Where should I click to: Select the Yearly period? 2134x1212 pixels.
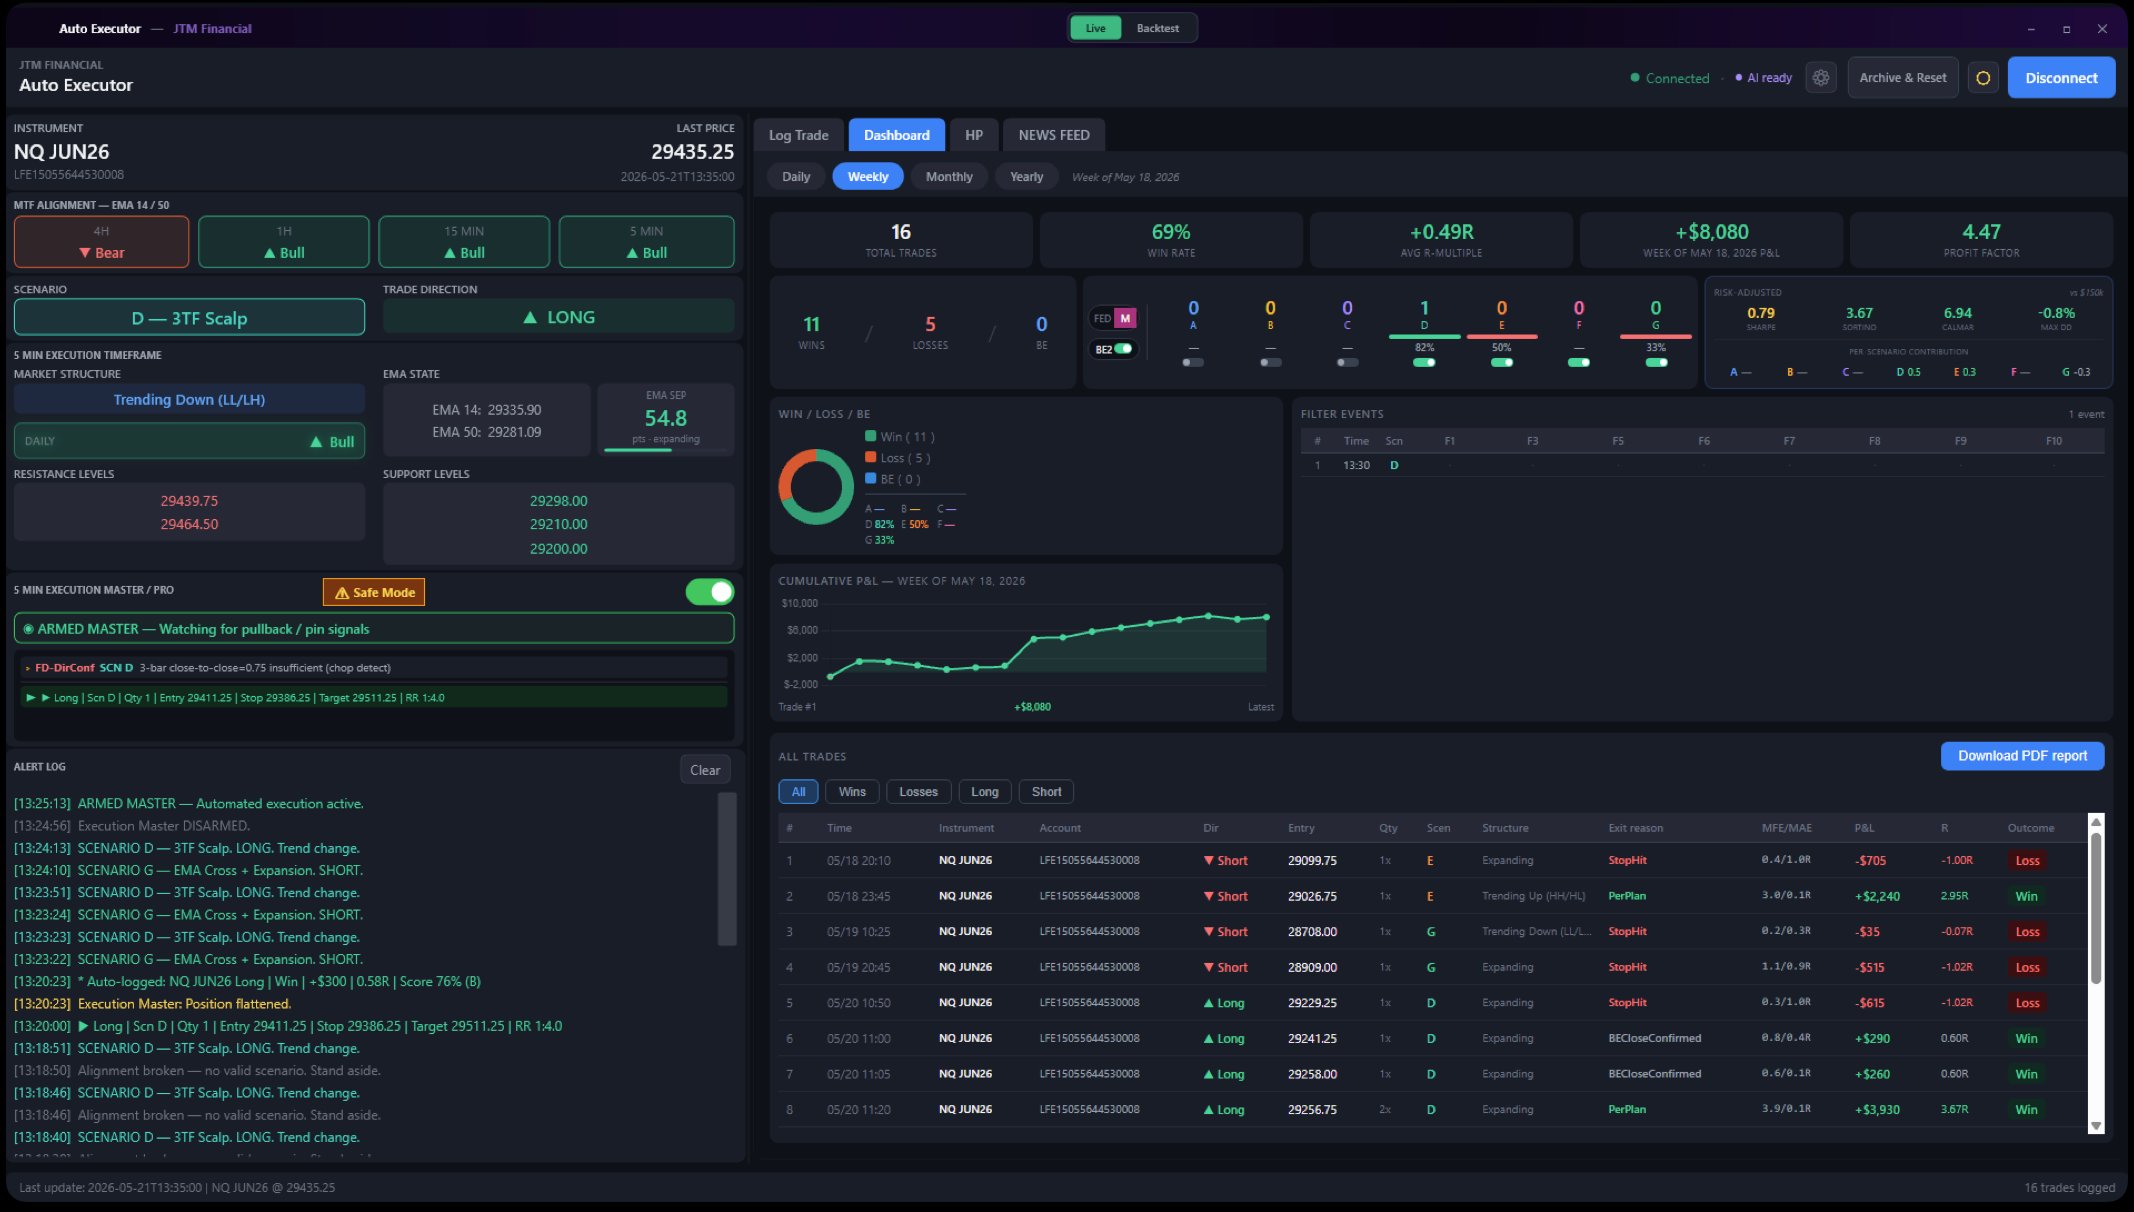(1026, 177)
